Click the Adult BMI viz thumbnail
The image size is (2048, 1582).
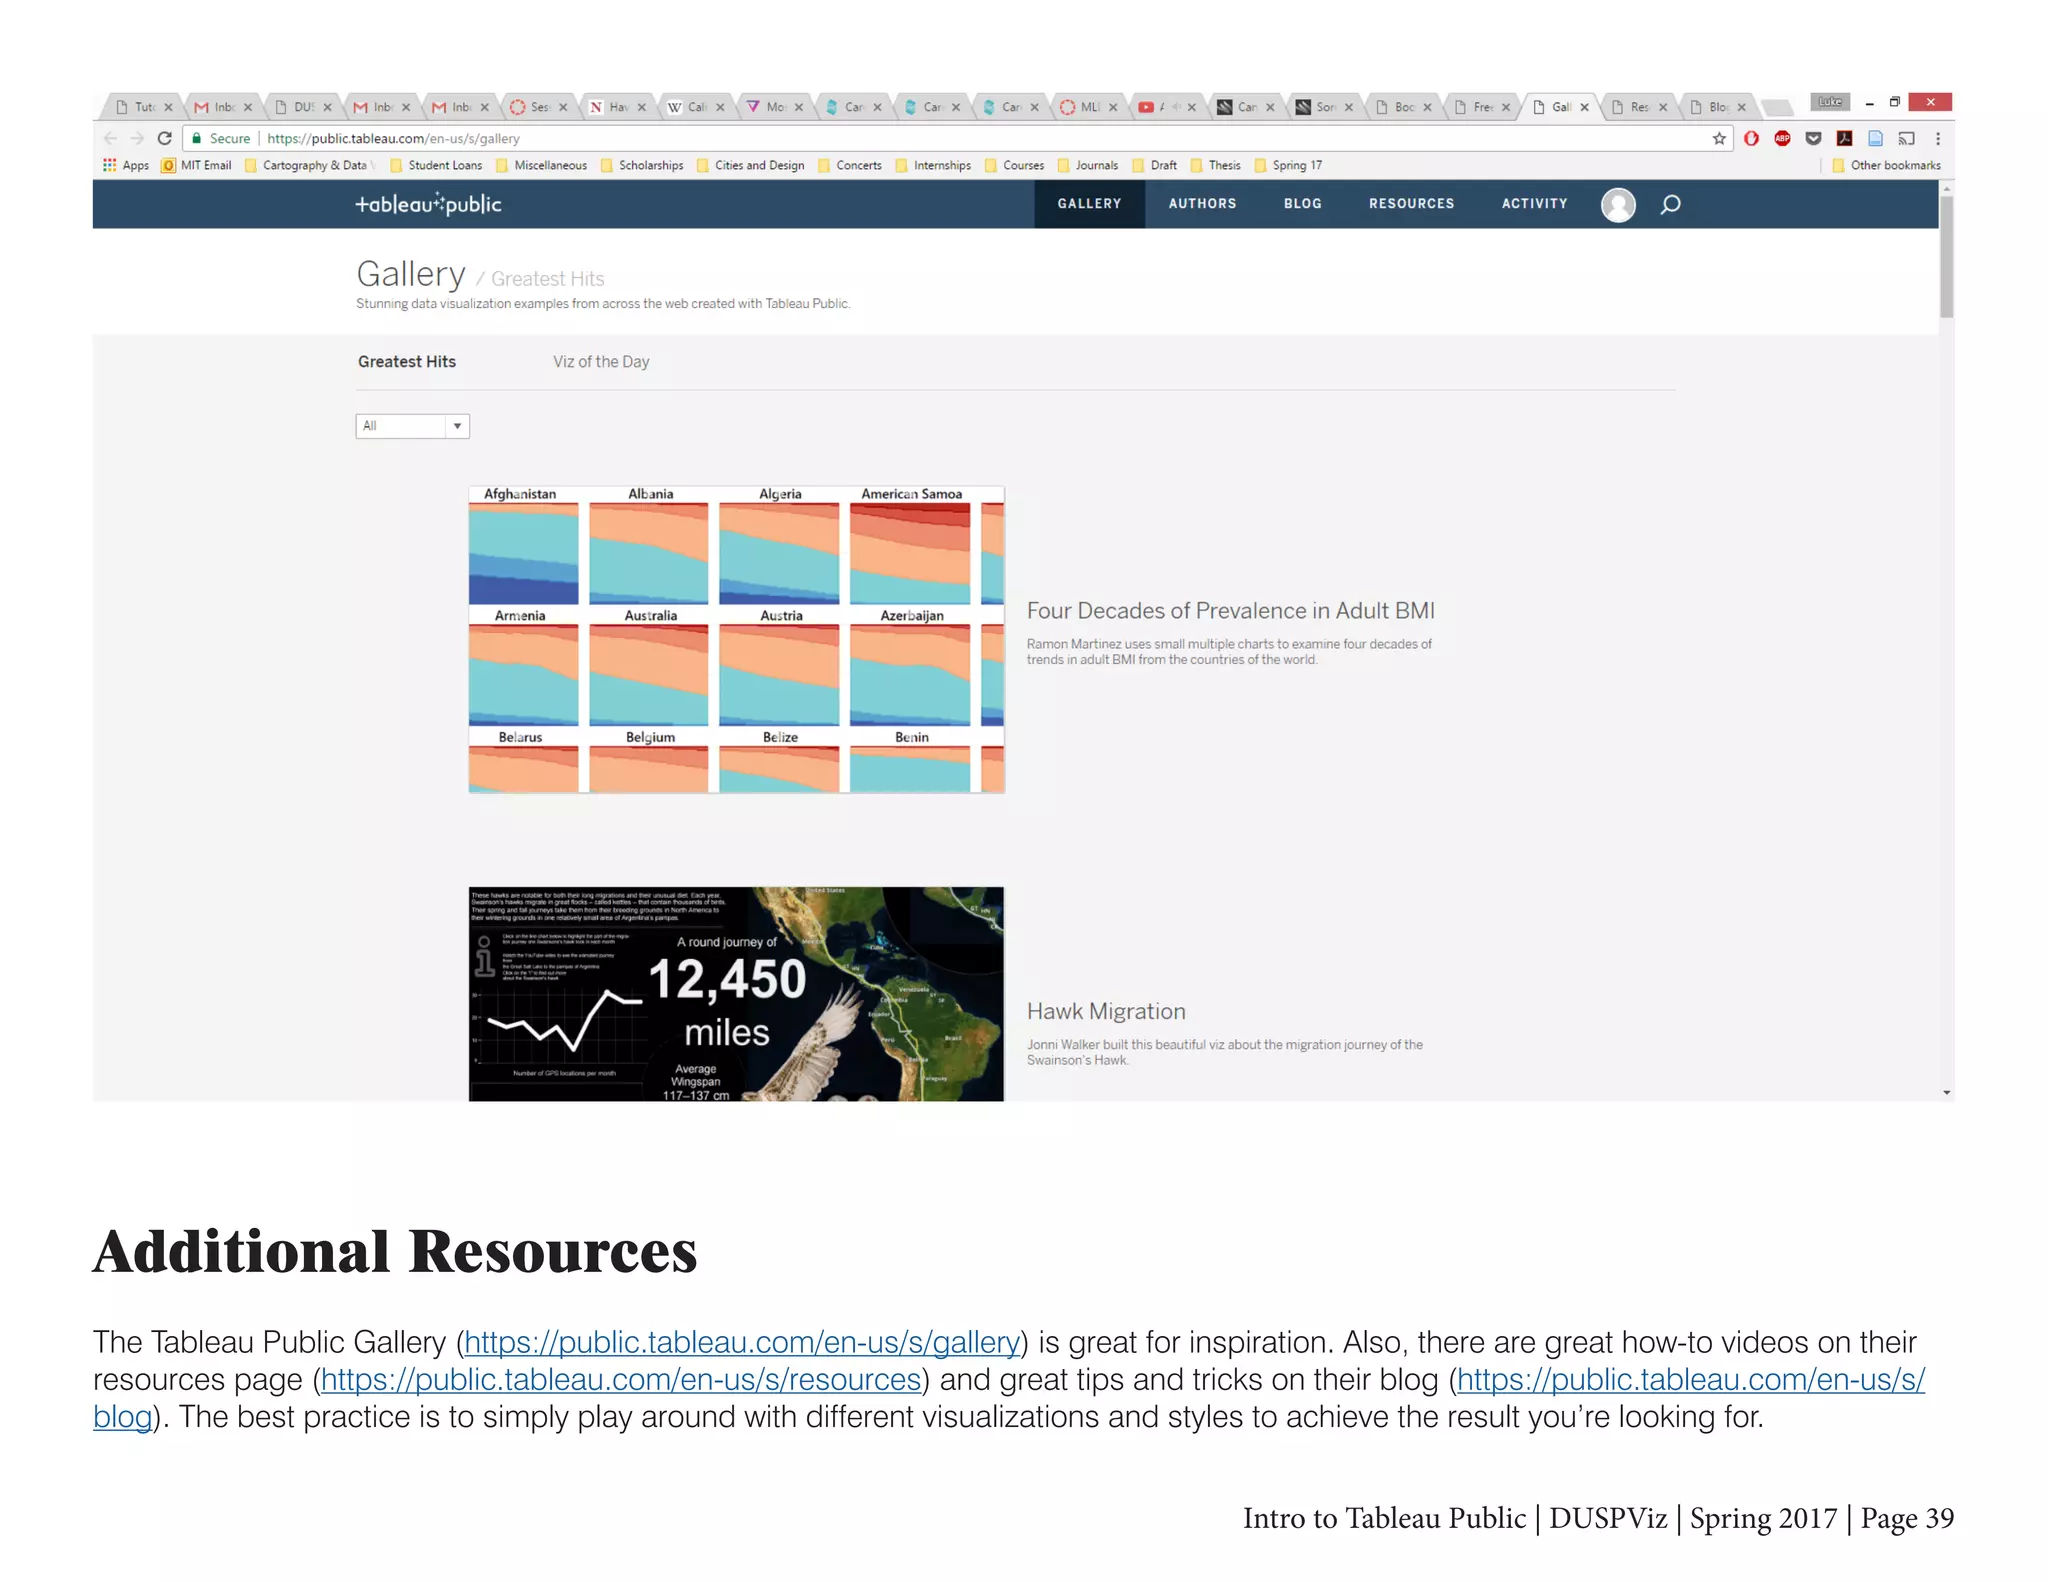[x=736, y=640]
